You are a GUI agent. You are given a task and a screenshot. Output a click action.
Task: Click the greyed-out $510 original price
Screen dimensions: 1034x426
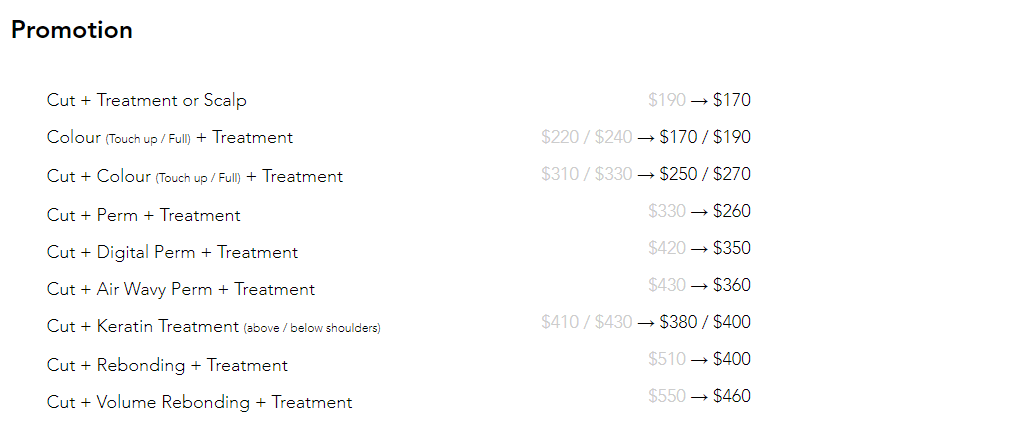coord(667,359)
